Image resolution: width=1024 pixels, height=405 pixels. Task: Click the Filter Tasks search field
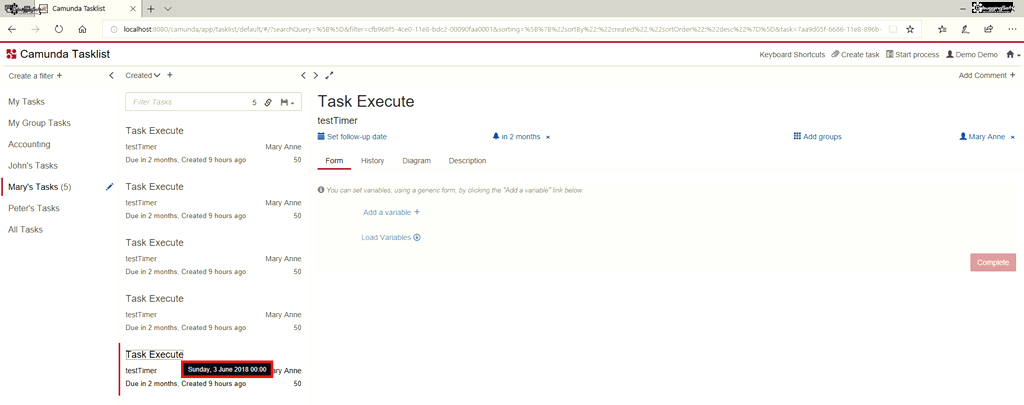[x=189, y=103]
